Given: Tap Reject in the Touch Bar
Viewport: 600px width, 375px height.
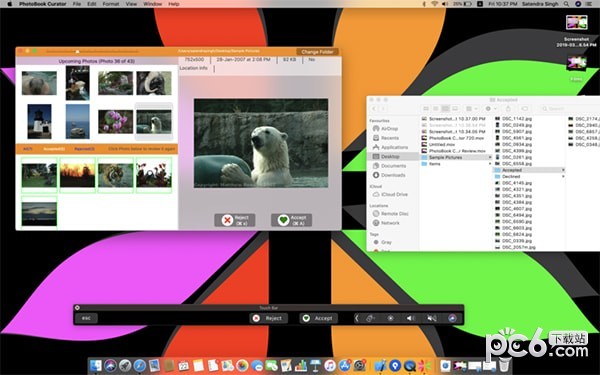Looking at the screenshot, I should click(x=268, y=318).
